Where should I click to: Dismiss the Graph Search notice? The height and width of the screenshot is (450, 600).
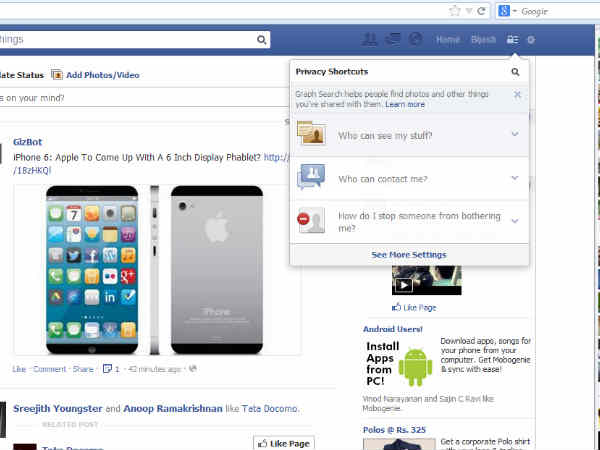(517, 95)
